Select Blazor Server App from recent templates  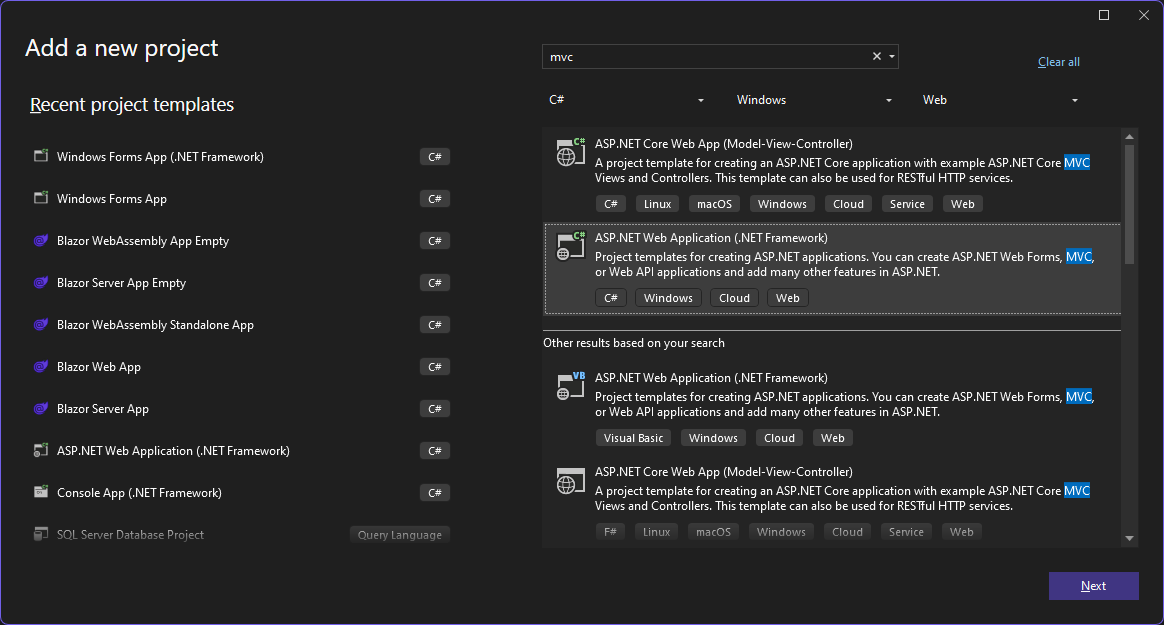[103, 409]
